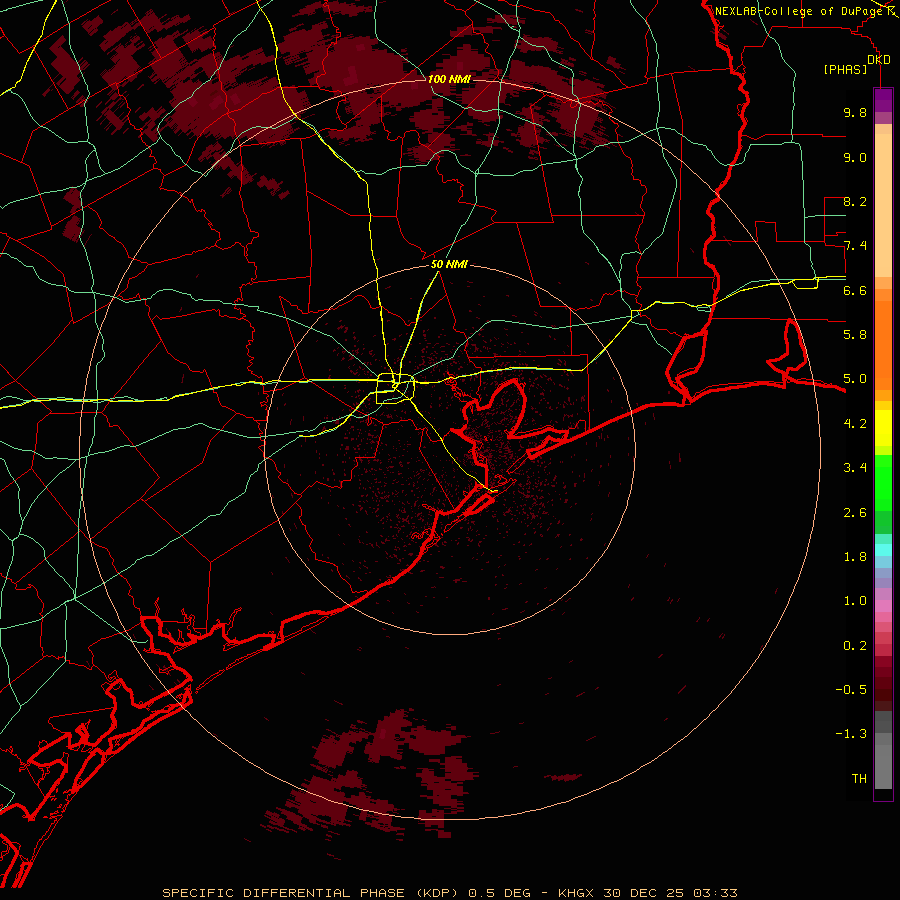Click the 7.4 value on the color scale
This screenshot has width=900, height=900.
coord(855,246)
